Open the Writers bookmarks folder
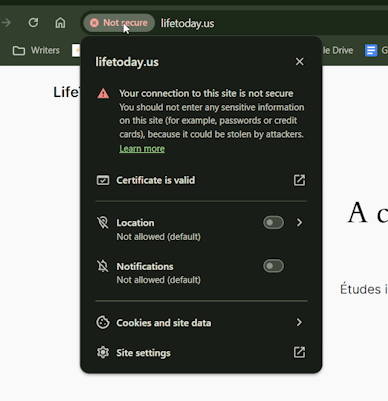 pyautogui.click(x=36, y=50)
